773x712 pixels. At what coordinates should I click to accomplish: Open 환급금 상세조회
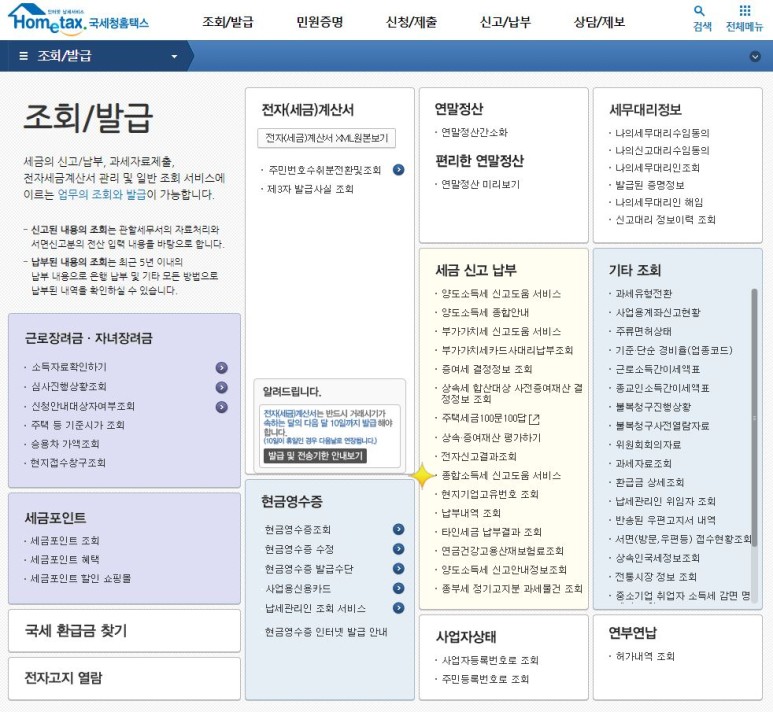pos(650,482)
